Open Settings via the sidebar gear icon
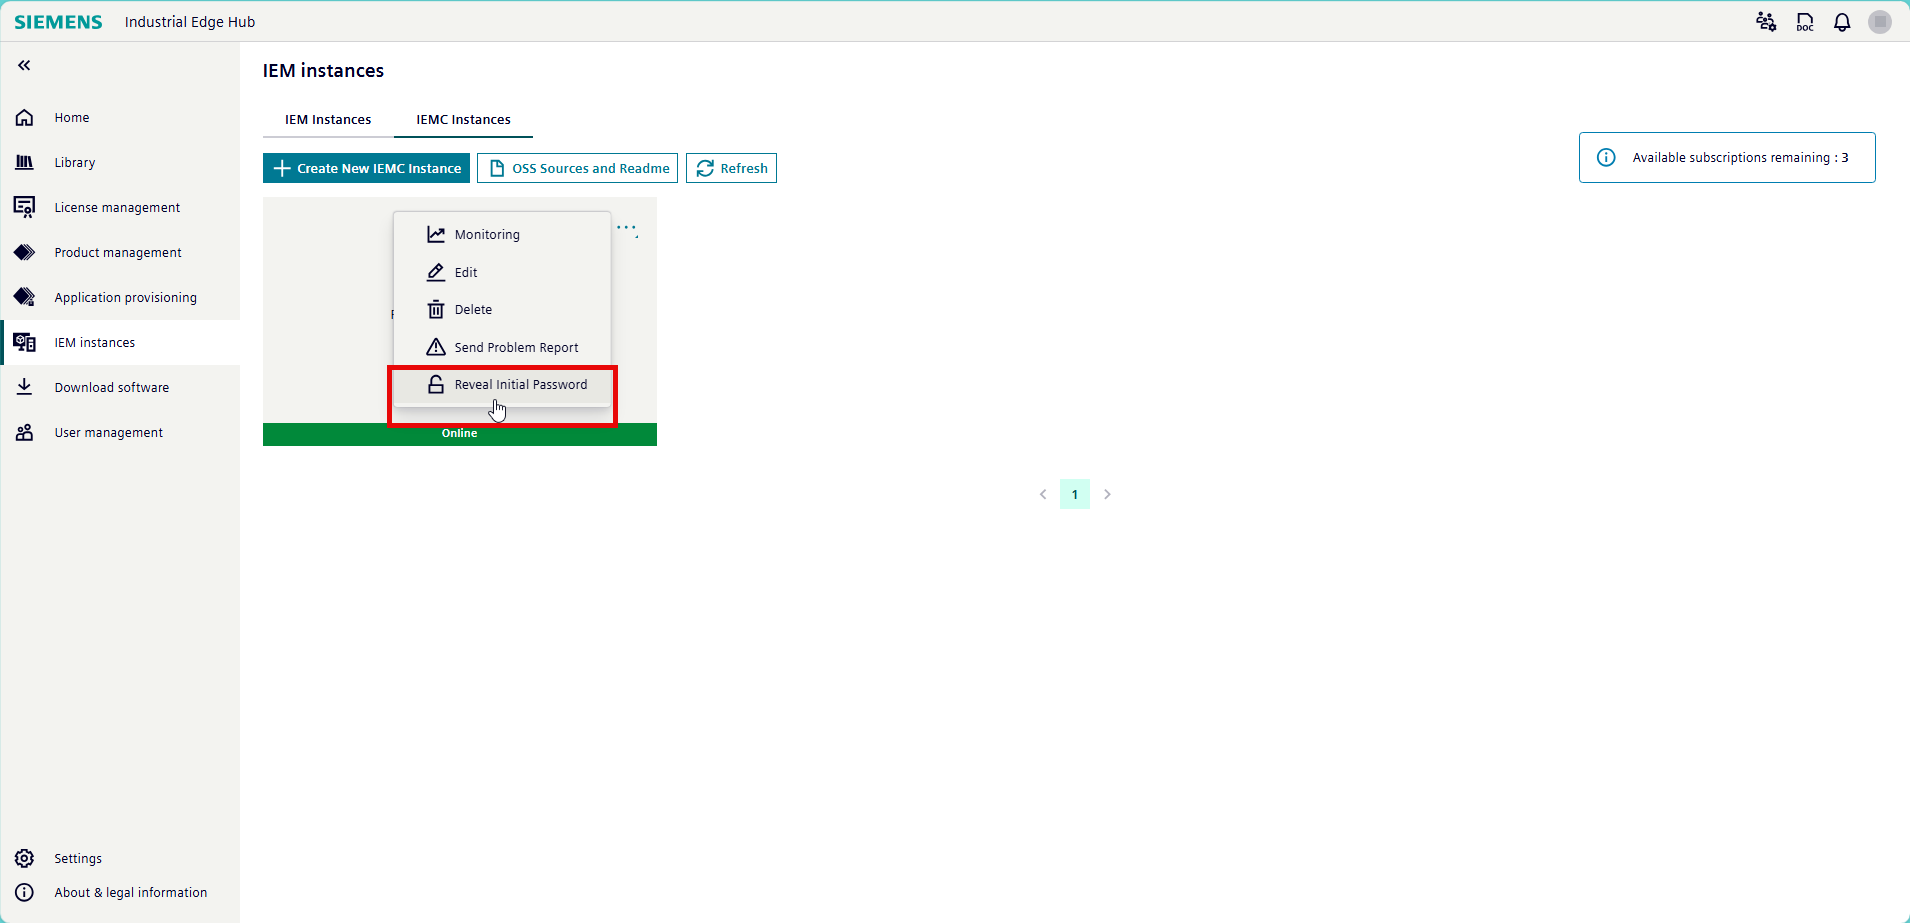 point(23,858)
